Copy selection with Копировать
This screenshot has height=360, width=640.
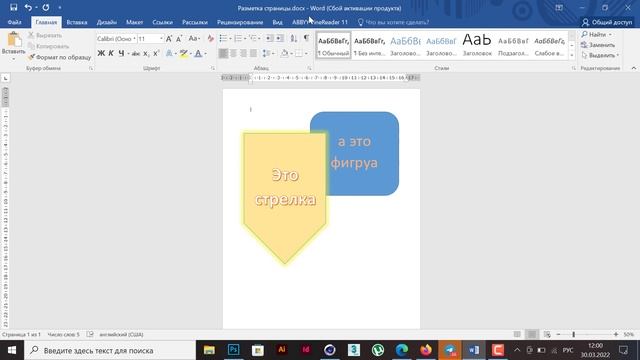[48, 46]
